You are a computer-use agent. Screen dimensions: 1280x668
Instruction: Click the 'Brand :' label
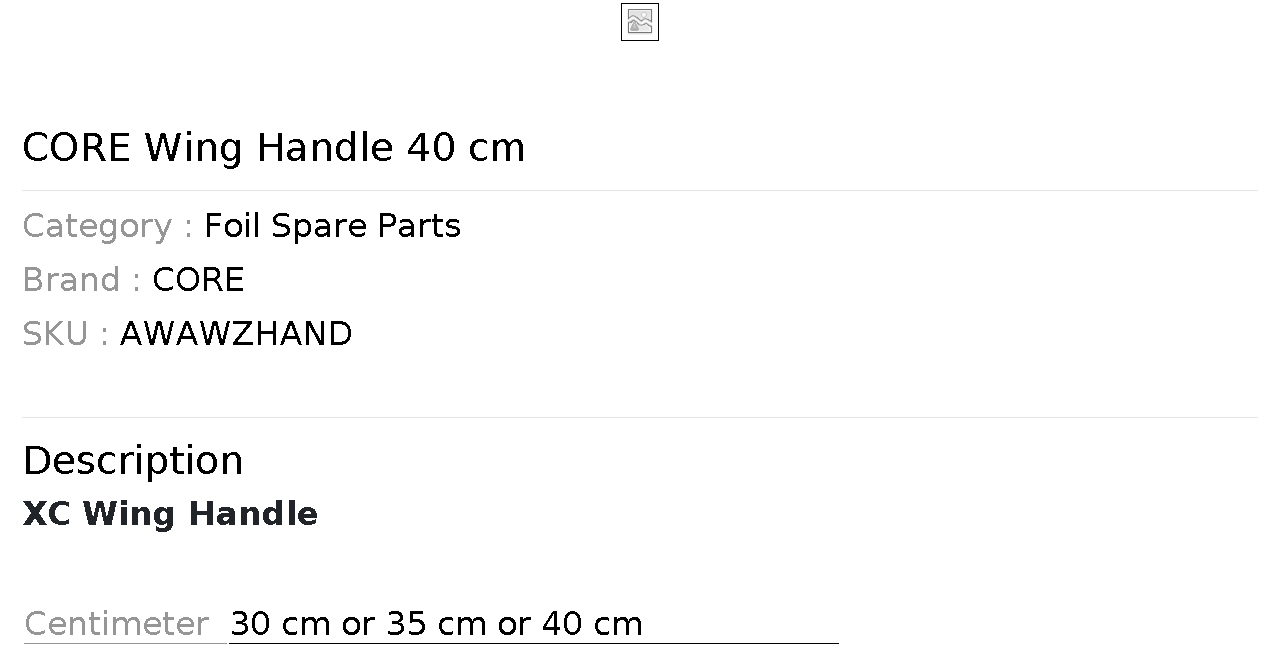tap(81, 280)
